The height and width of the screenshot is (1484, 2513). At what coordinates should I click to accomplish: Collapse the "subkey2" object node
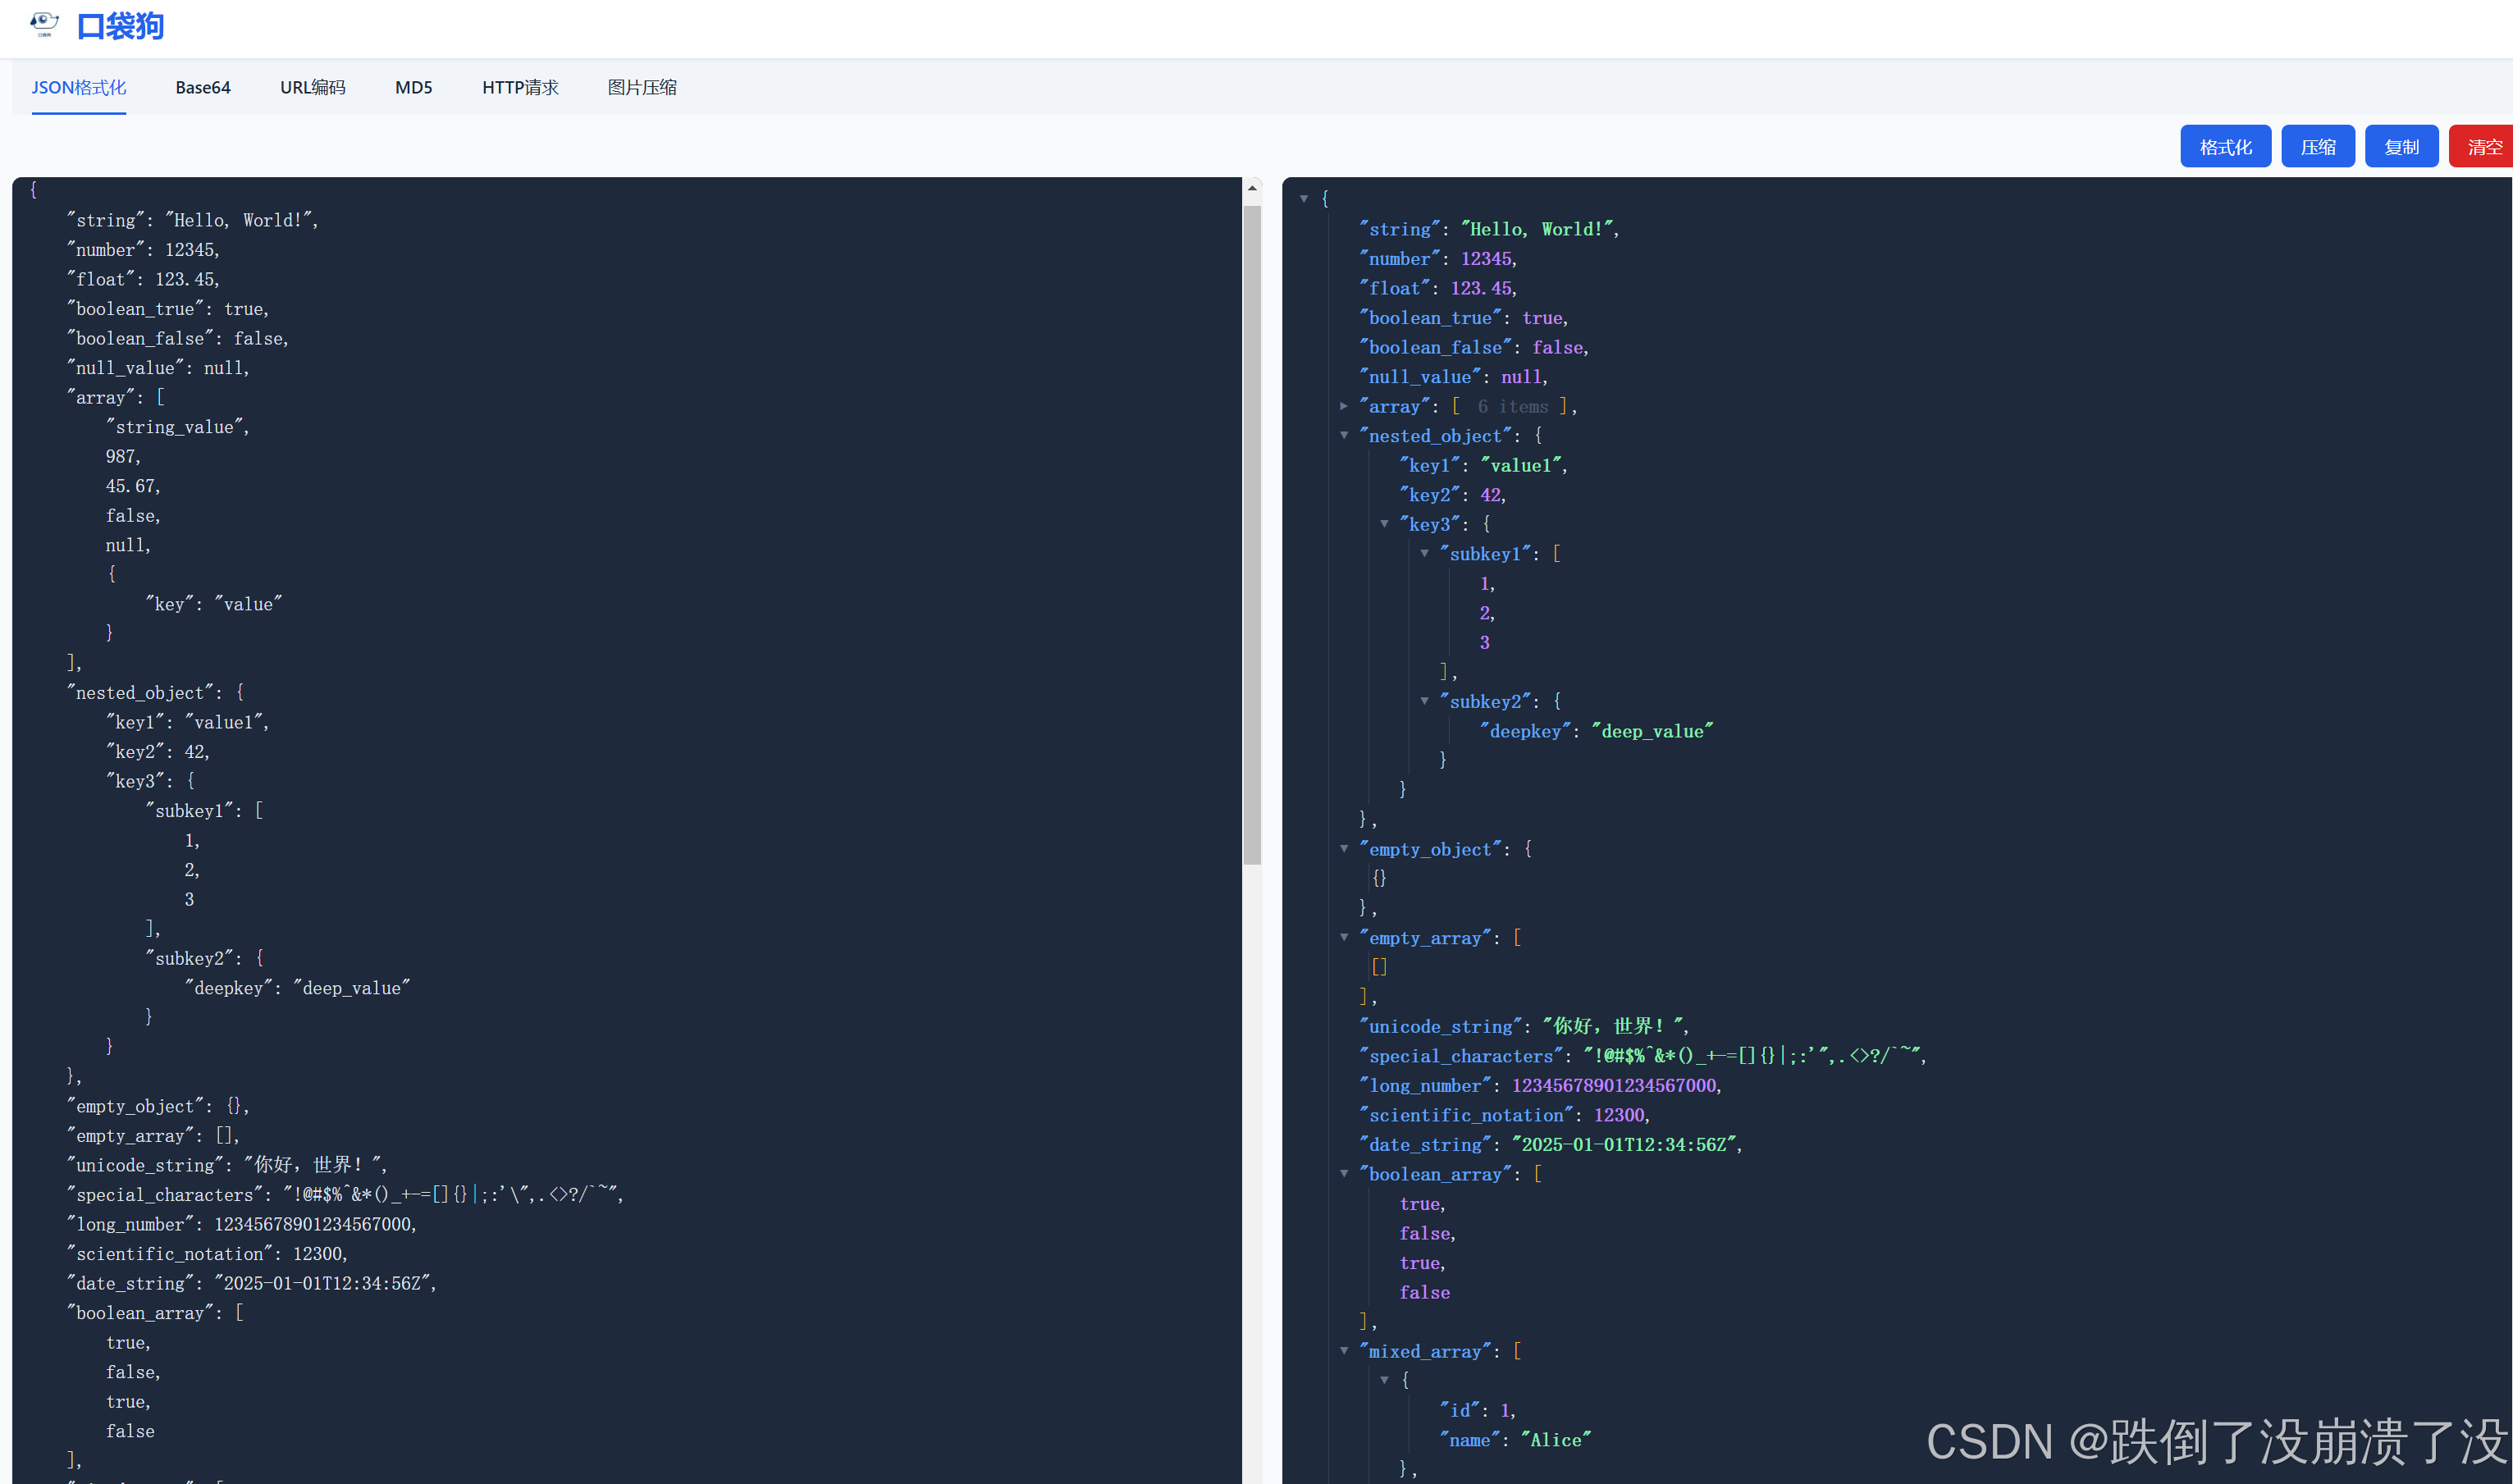pyautogui.click(x=1424, y=701)
